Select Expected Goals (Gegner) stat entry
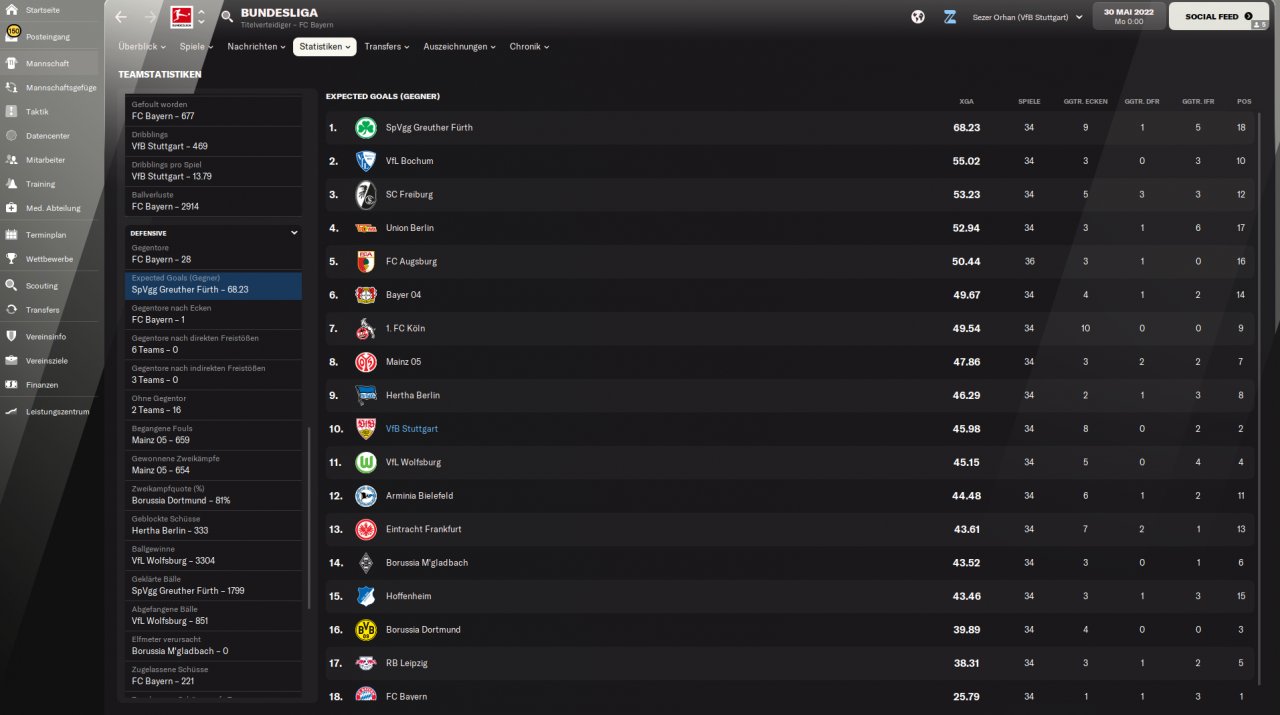 [x=213, y=284]
